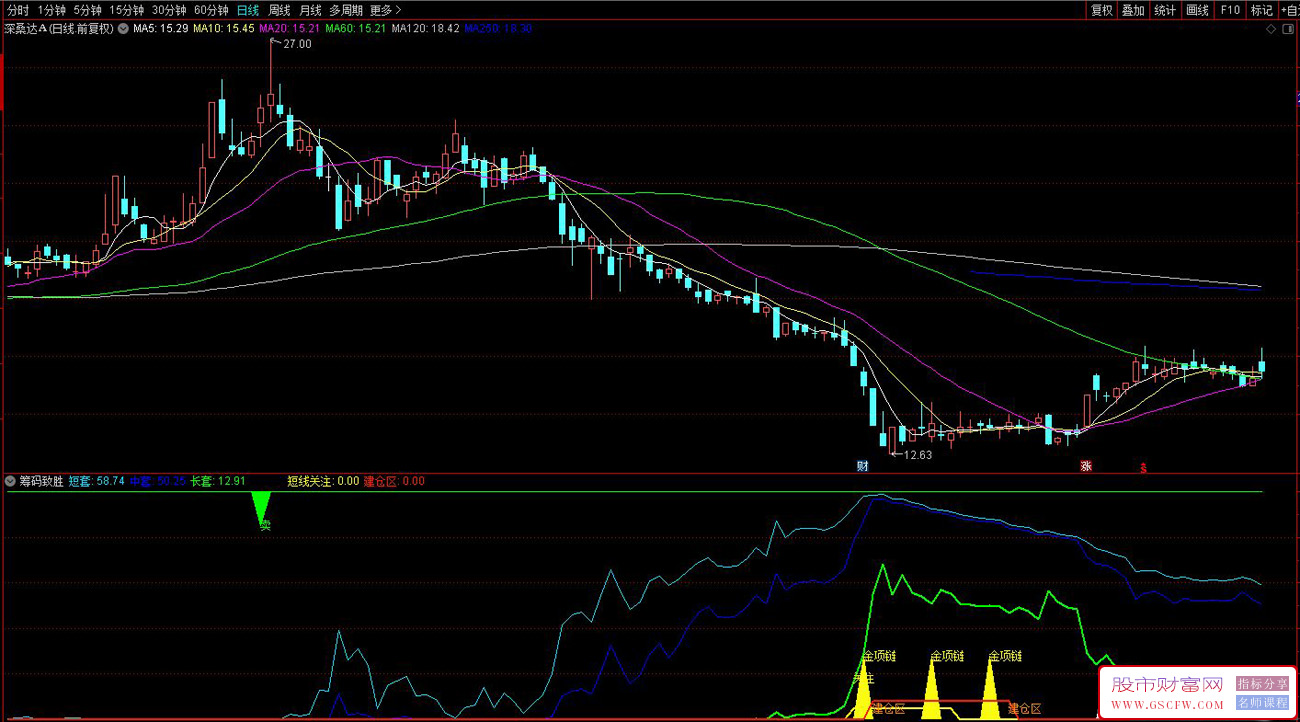Click the 27.00 high price label

point(297,44)
